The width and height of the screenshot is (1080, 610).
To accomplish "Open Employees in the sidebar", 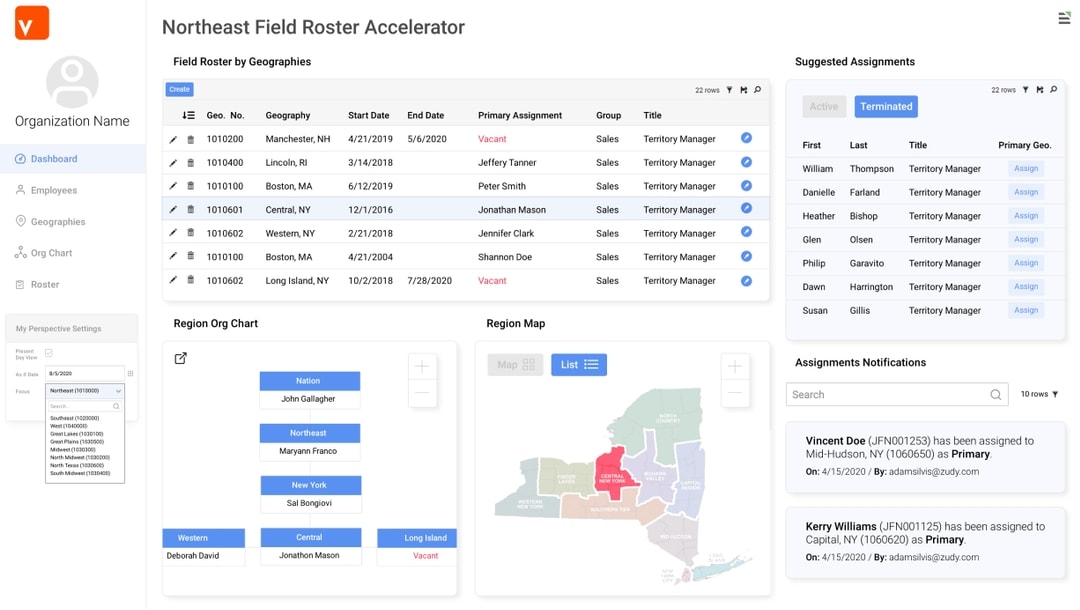I will pos(53,190).
